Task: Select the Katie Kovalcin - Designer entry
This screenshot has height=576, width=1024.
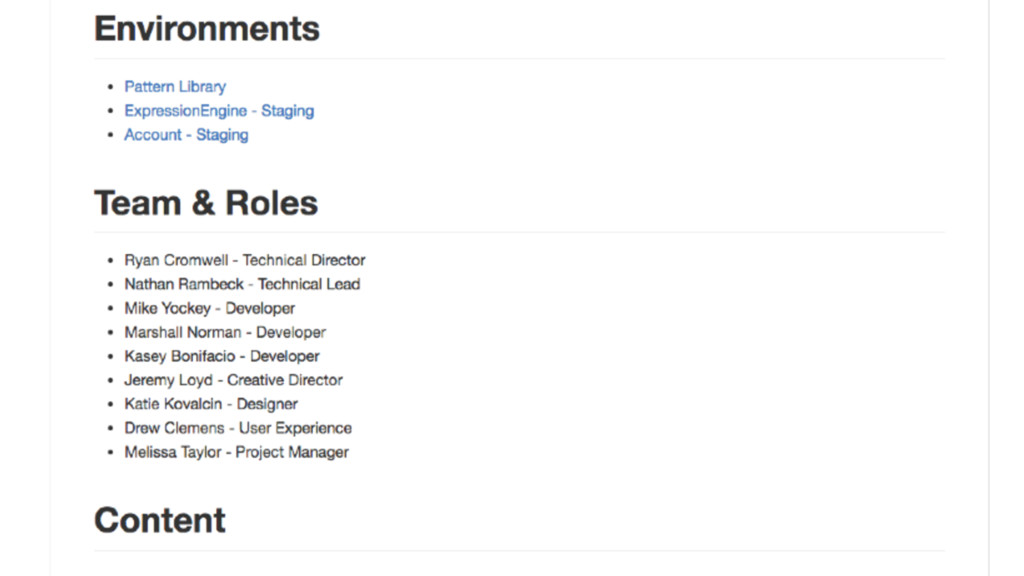Action: (x=211, y=404)
